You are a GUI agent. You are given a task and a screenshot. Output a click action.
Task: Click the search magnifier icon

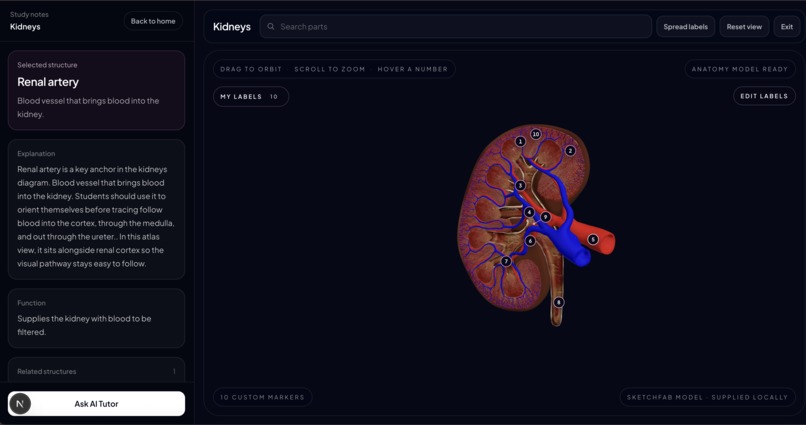[x=271, y=26]
